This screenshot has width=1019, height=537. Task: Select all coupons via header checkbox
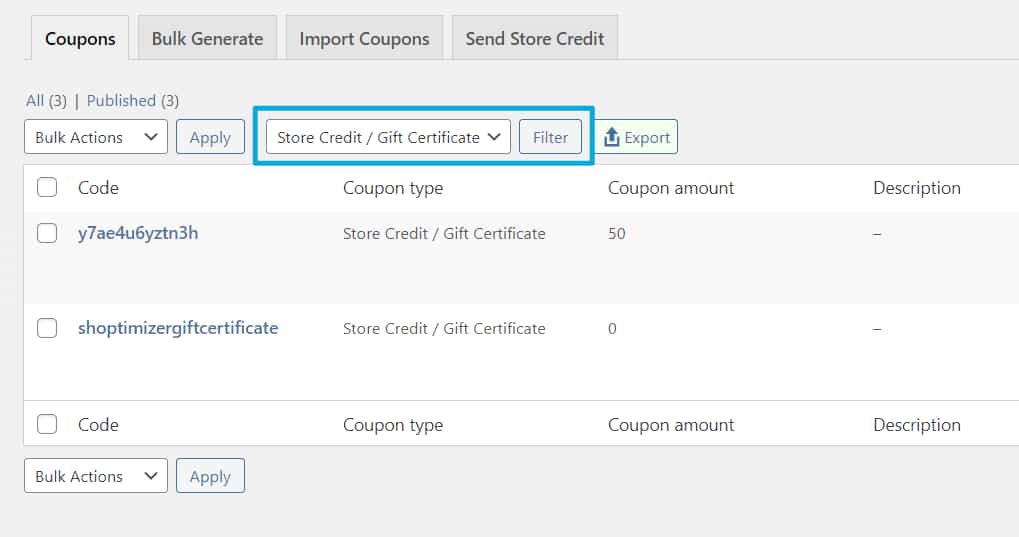click(x=47, y=188)
